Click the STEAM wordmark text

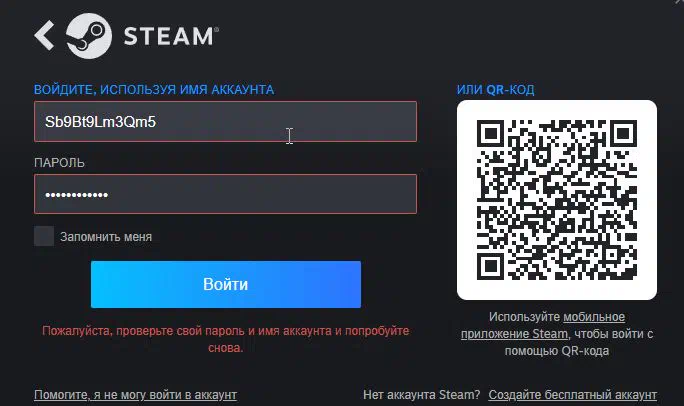[171, 36]
